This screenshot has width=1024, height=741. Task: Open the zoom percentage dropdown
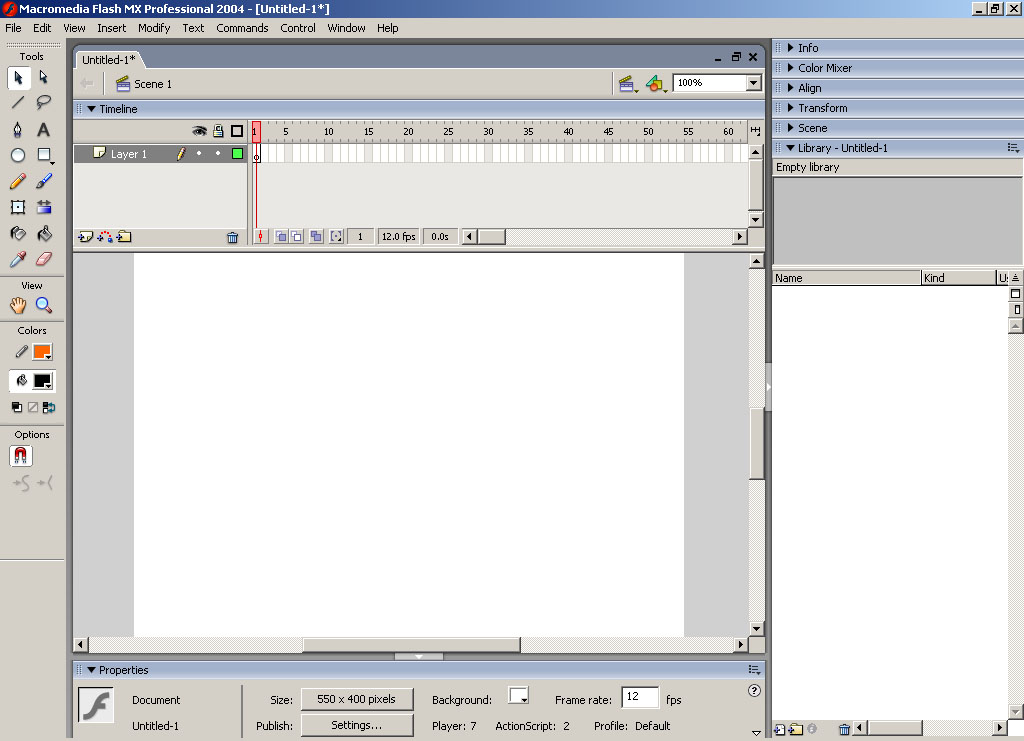click(x=754, y=83)
